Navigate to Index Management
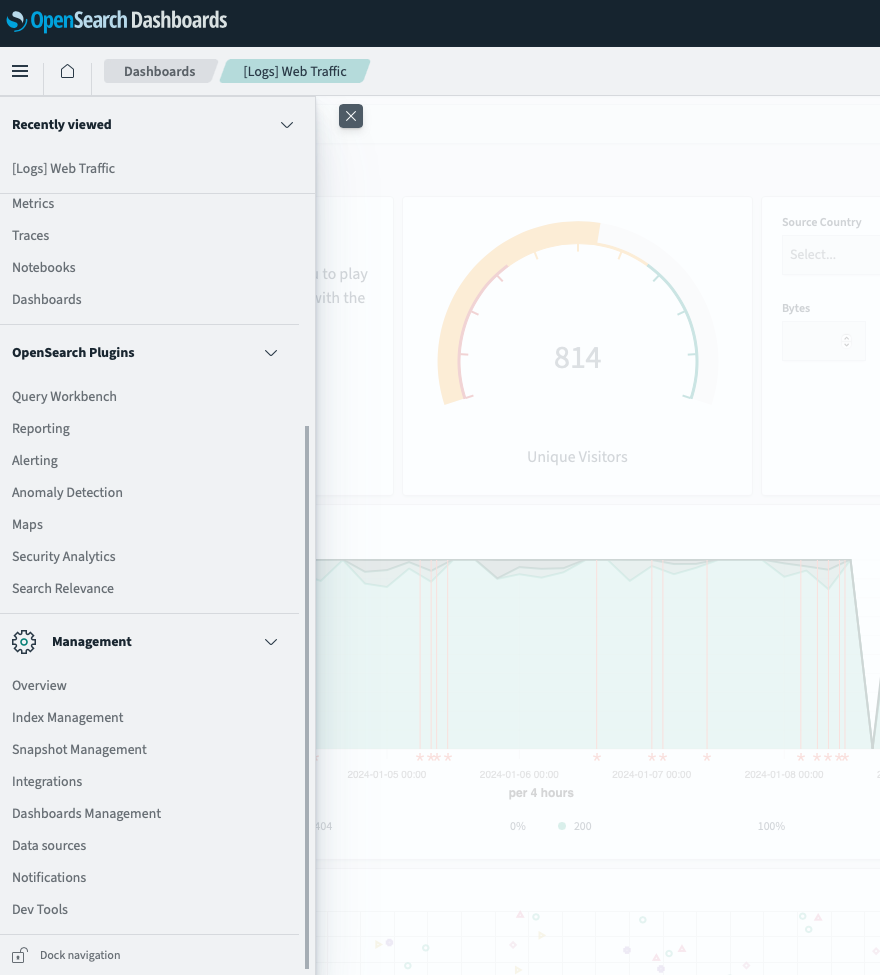 (x=68, y=718)
